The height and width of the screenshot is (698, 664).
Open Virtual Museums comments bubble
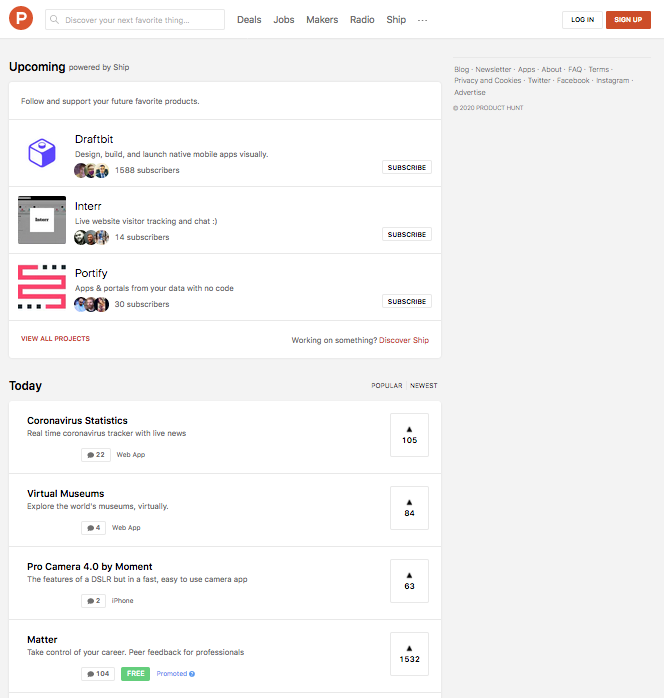[x=93, y=528]
